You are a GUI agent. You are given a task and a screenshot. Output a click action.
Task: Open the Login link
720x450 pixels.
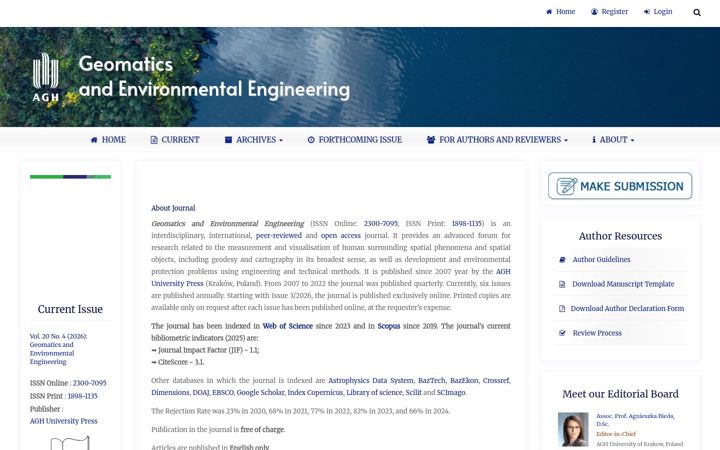(663, 12)
